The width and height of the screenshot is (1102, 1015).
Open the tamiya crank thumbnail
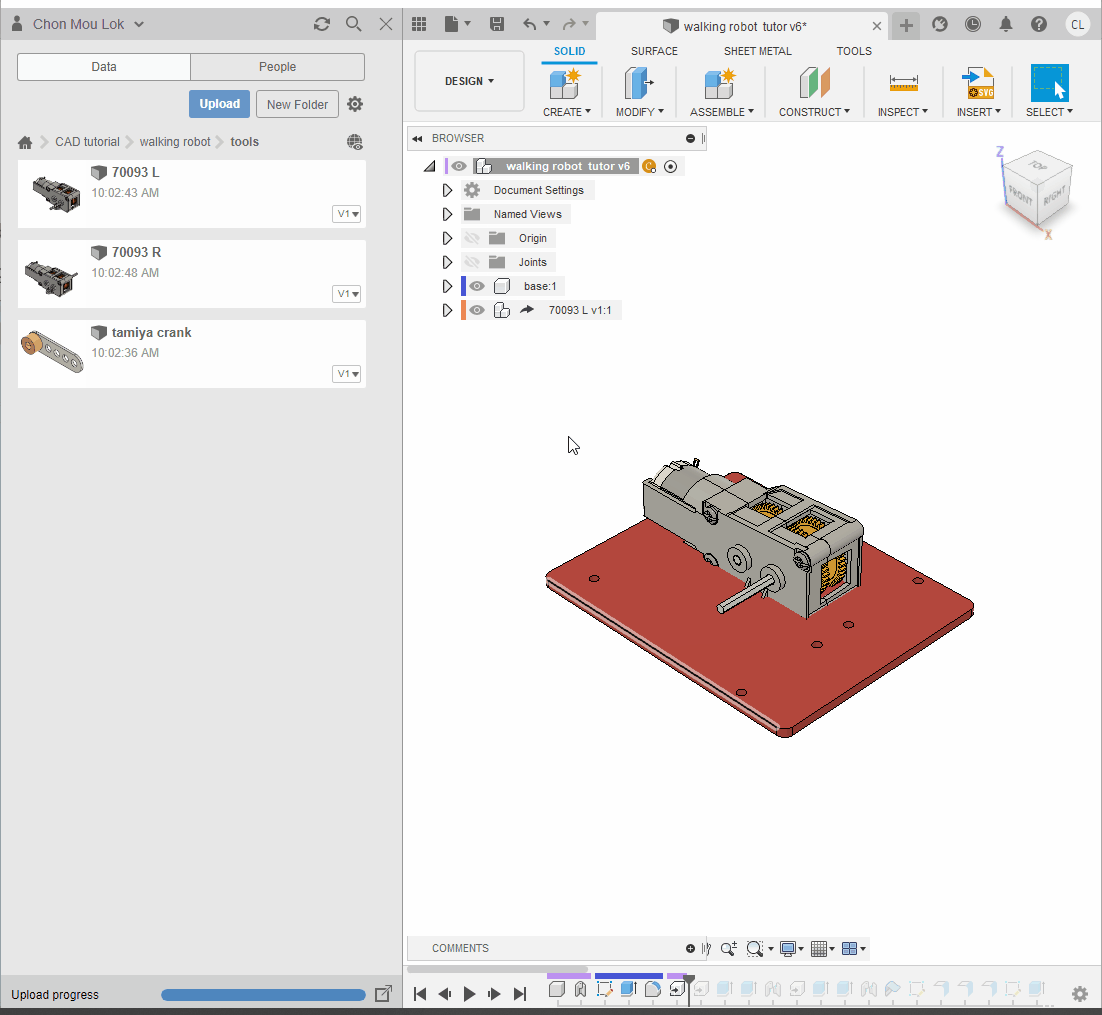[52, 351]
